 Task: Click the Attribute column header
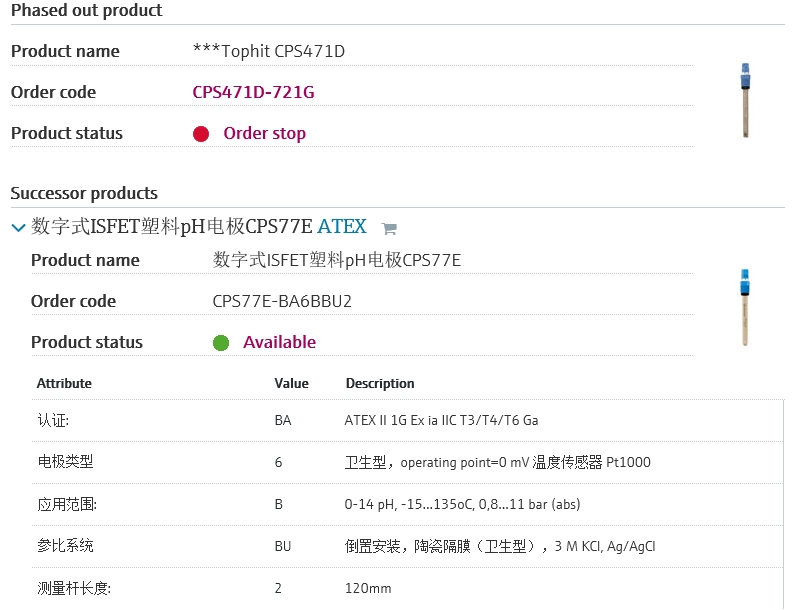point(64,383)
